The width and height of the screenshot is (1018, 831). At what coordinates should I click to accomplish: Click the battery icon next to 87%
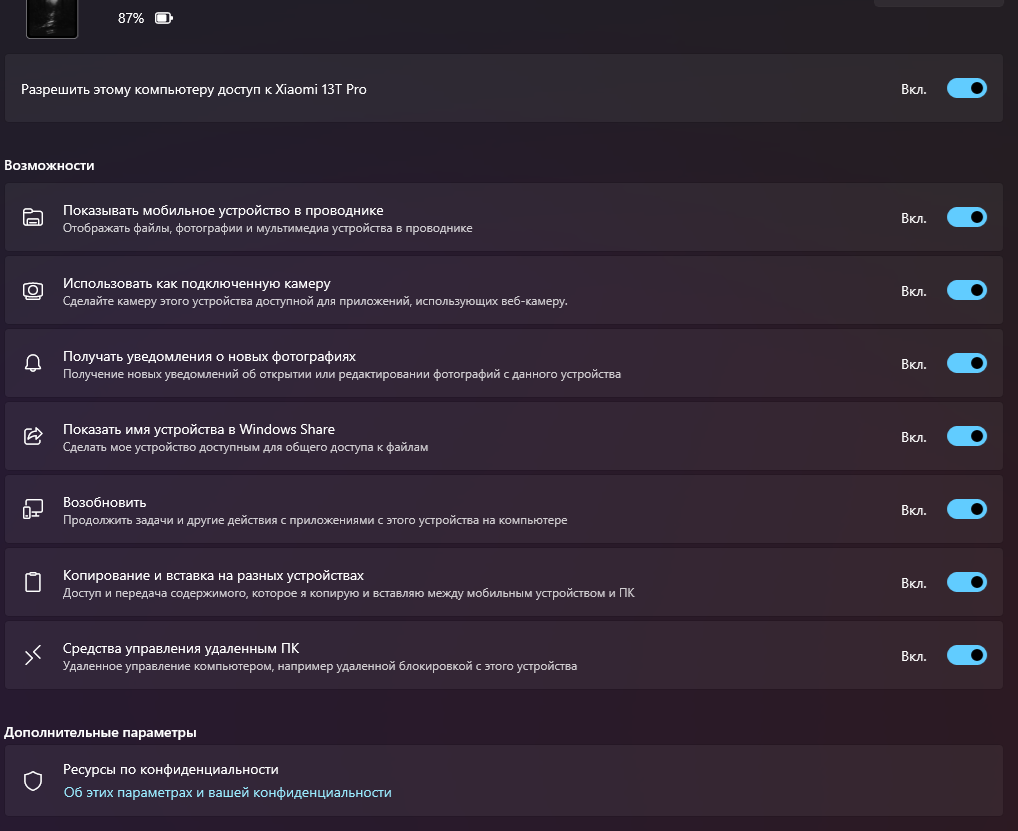(x=164, y=18)
